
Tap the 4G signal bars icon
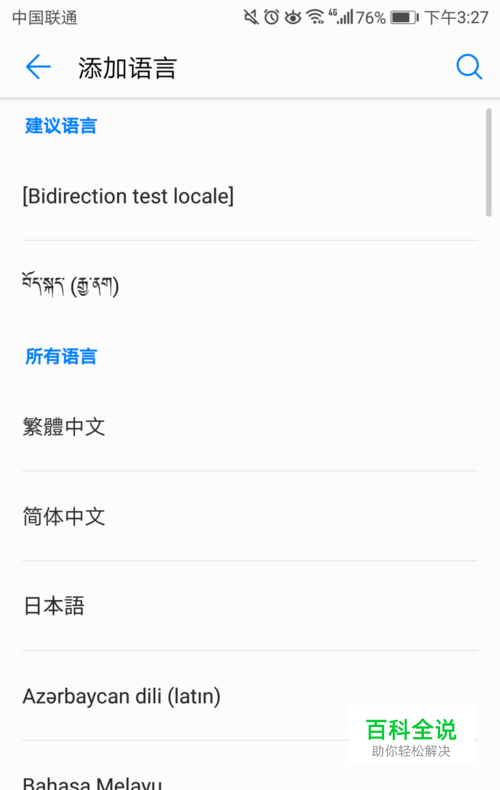pyautogui.click(x=341, y=17)
